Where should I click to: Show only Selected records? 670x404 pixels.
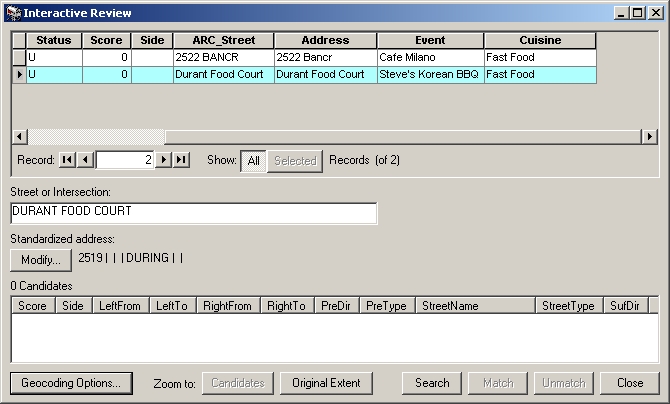pyautogui.click(x=295, y=161)
